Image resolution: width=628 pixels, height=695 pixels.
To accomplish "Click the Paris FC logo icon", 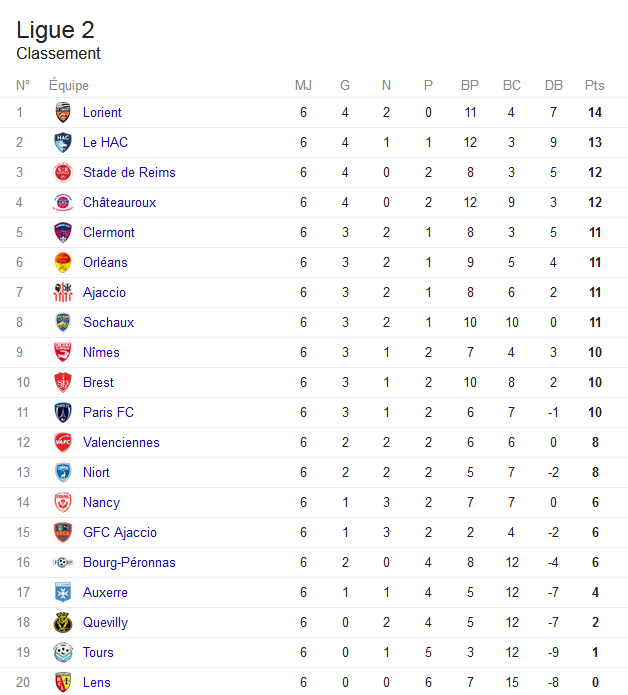I will pyautogui.click(x=62, y=412).
